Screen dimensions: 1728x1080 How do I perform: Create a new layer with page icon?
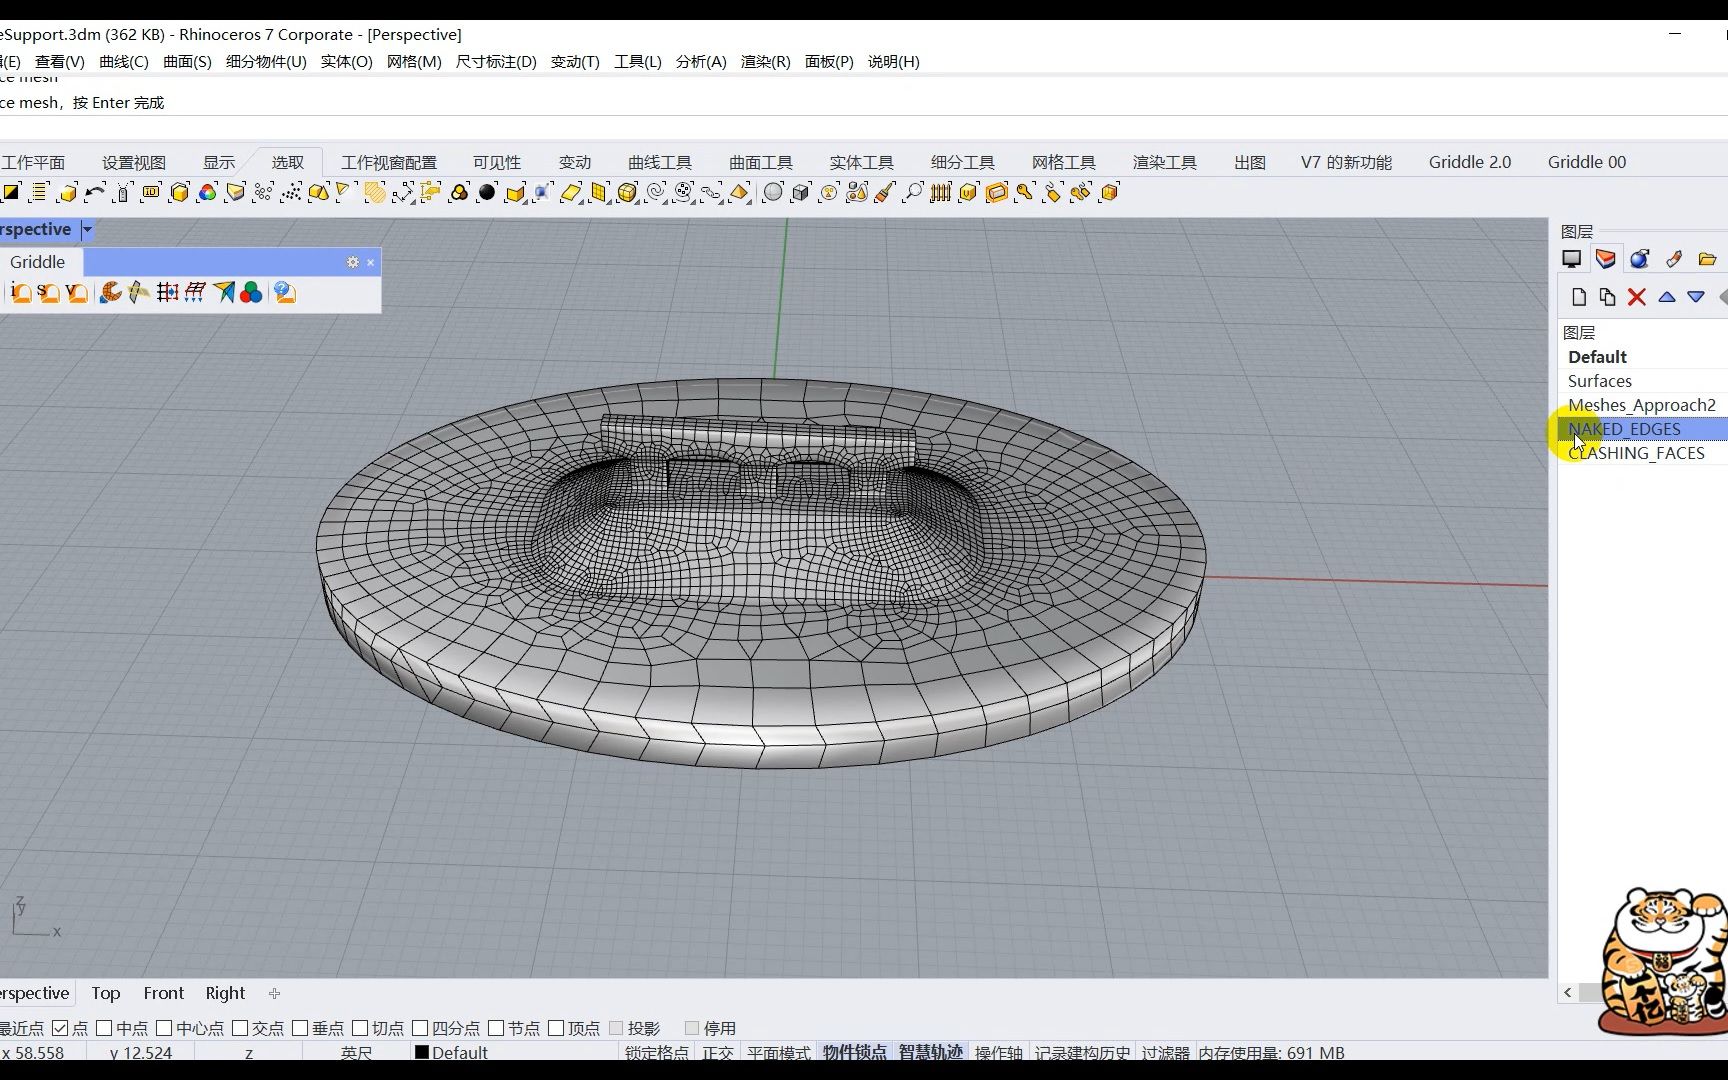[1579, 297]
